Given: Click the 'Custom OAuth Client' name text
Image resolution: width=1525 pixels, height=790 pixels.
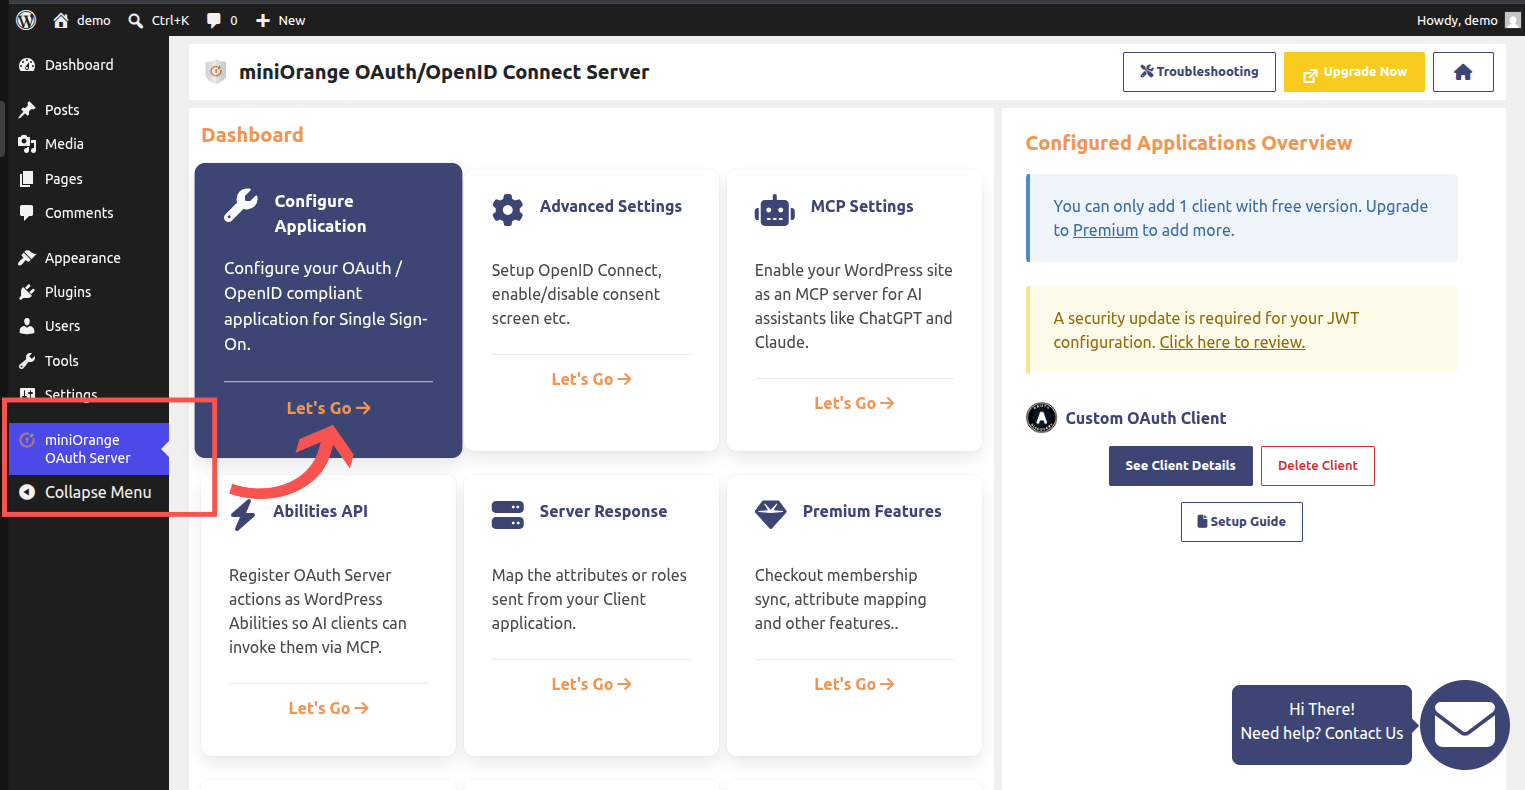Looking at the screenshot, I should (x=1146, y=418).
